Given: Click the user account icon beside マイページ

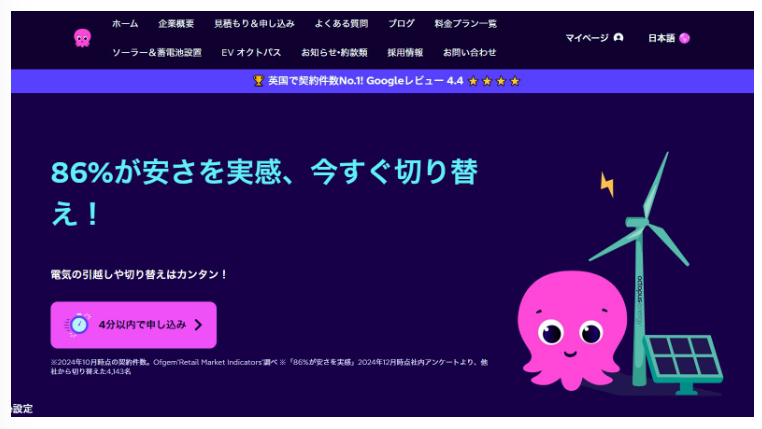Looking at the screenshot, I should pos(618,37).
